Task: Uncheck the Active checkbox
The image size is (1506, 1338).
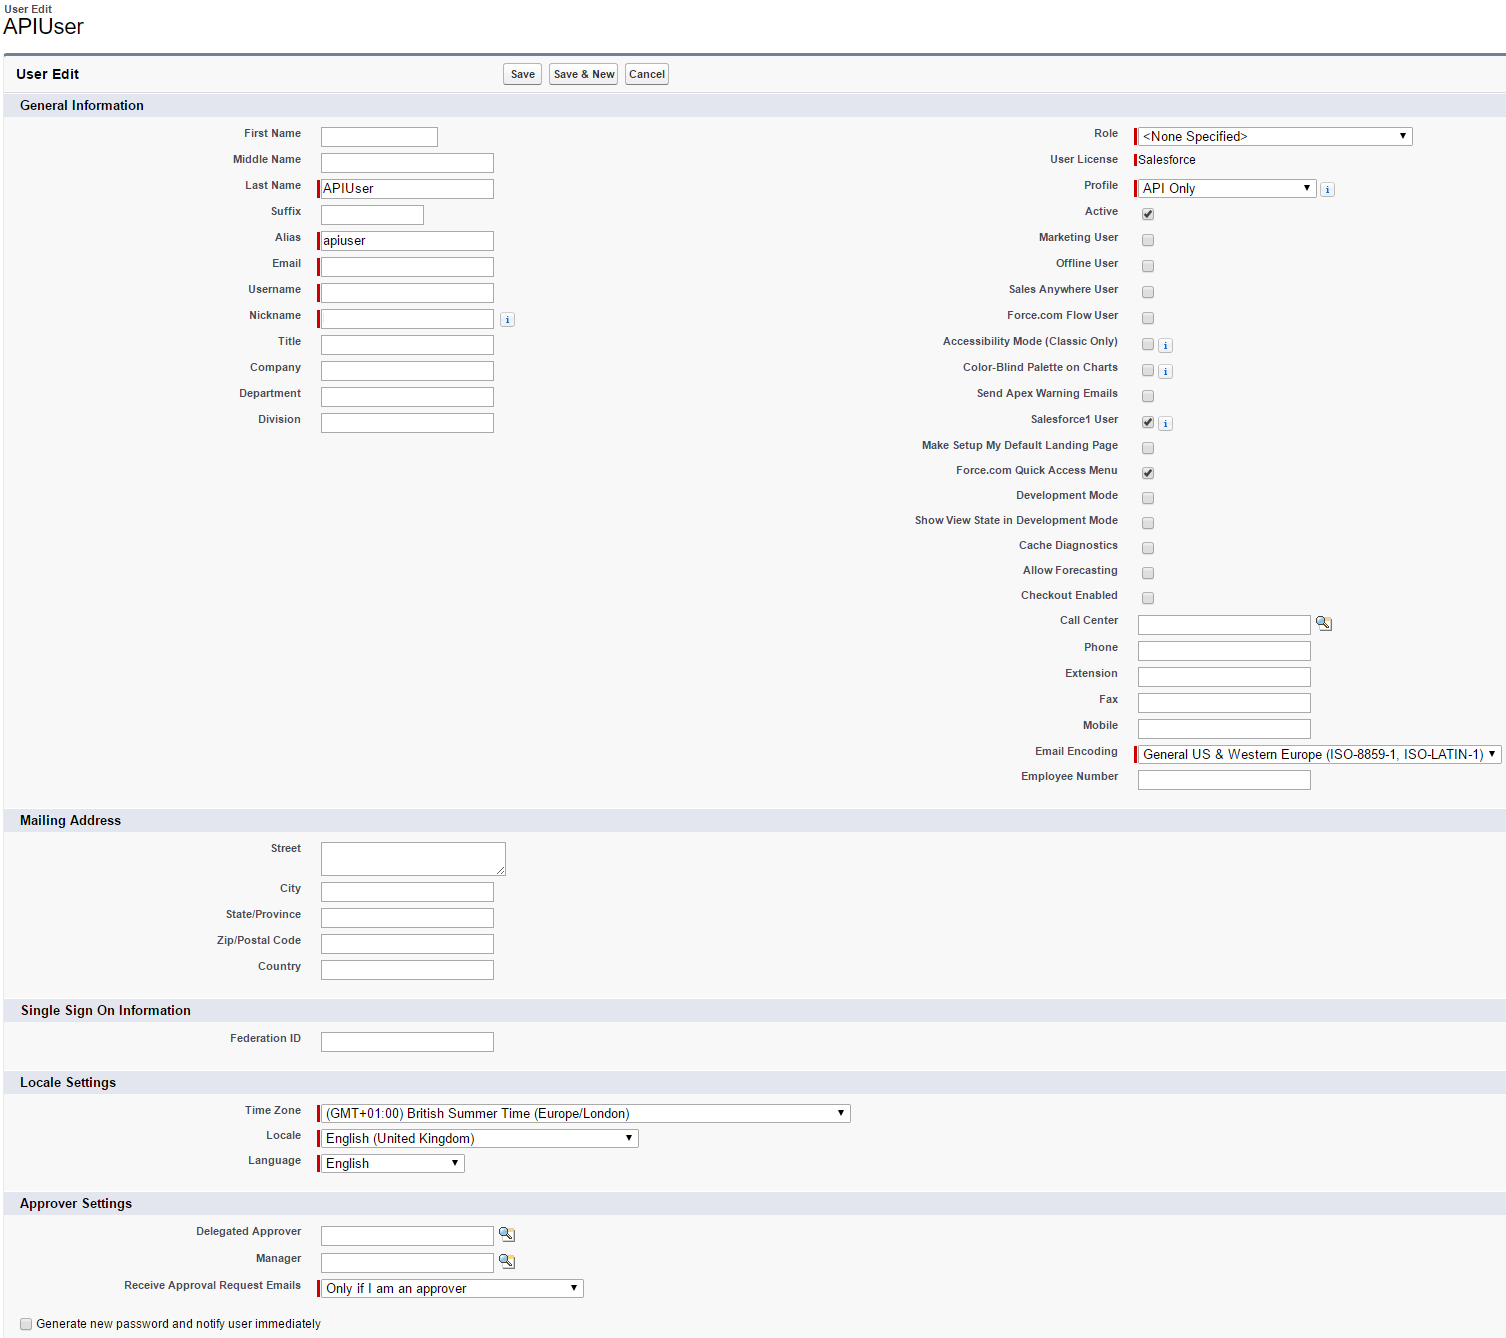Action: coord(1148,214)
